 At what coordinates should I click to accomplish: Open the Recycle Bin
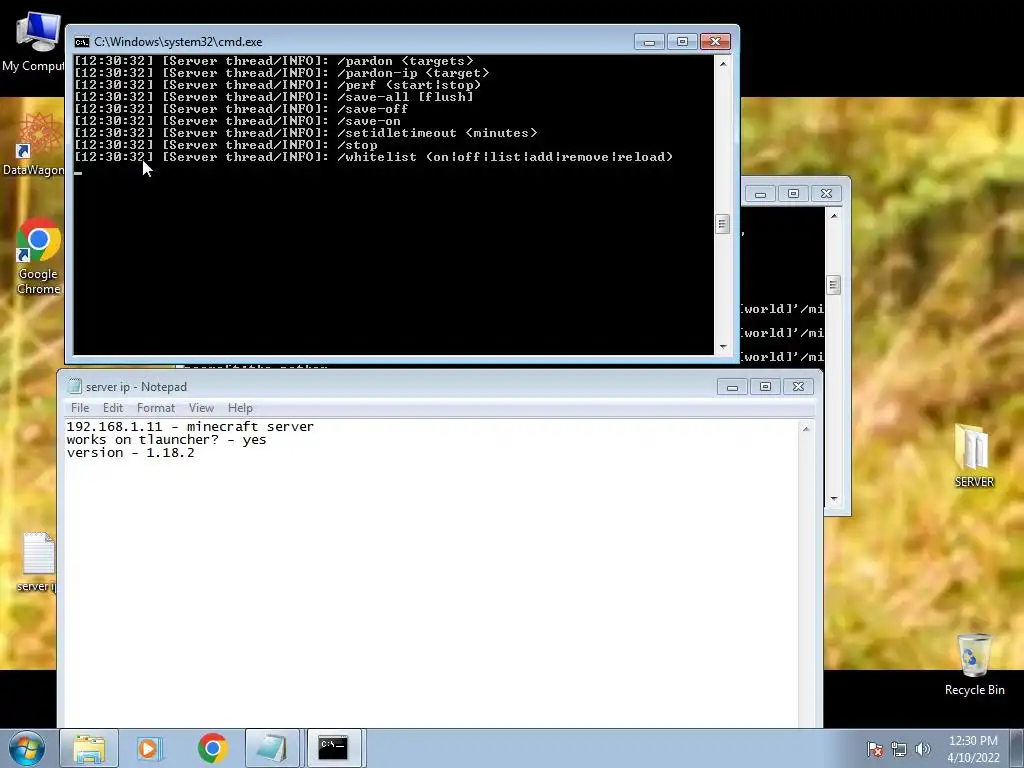(974, 665)
